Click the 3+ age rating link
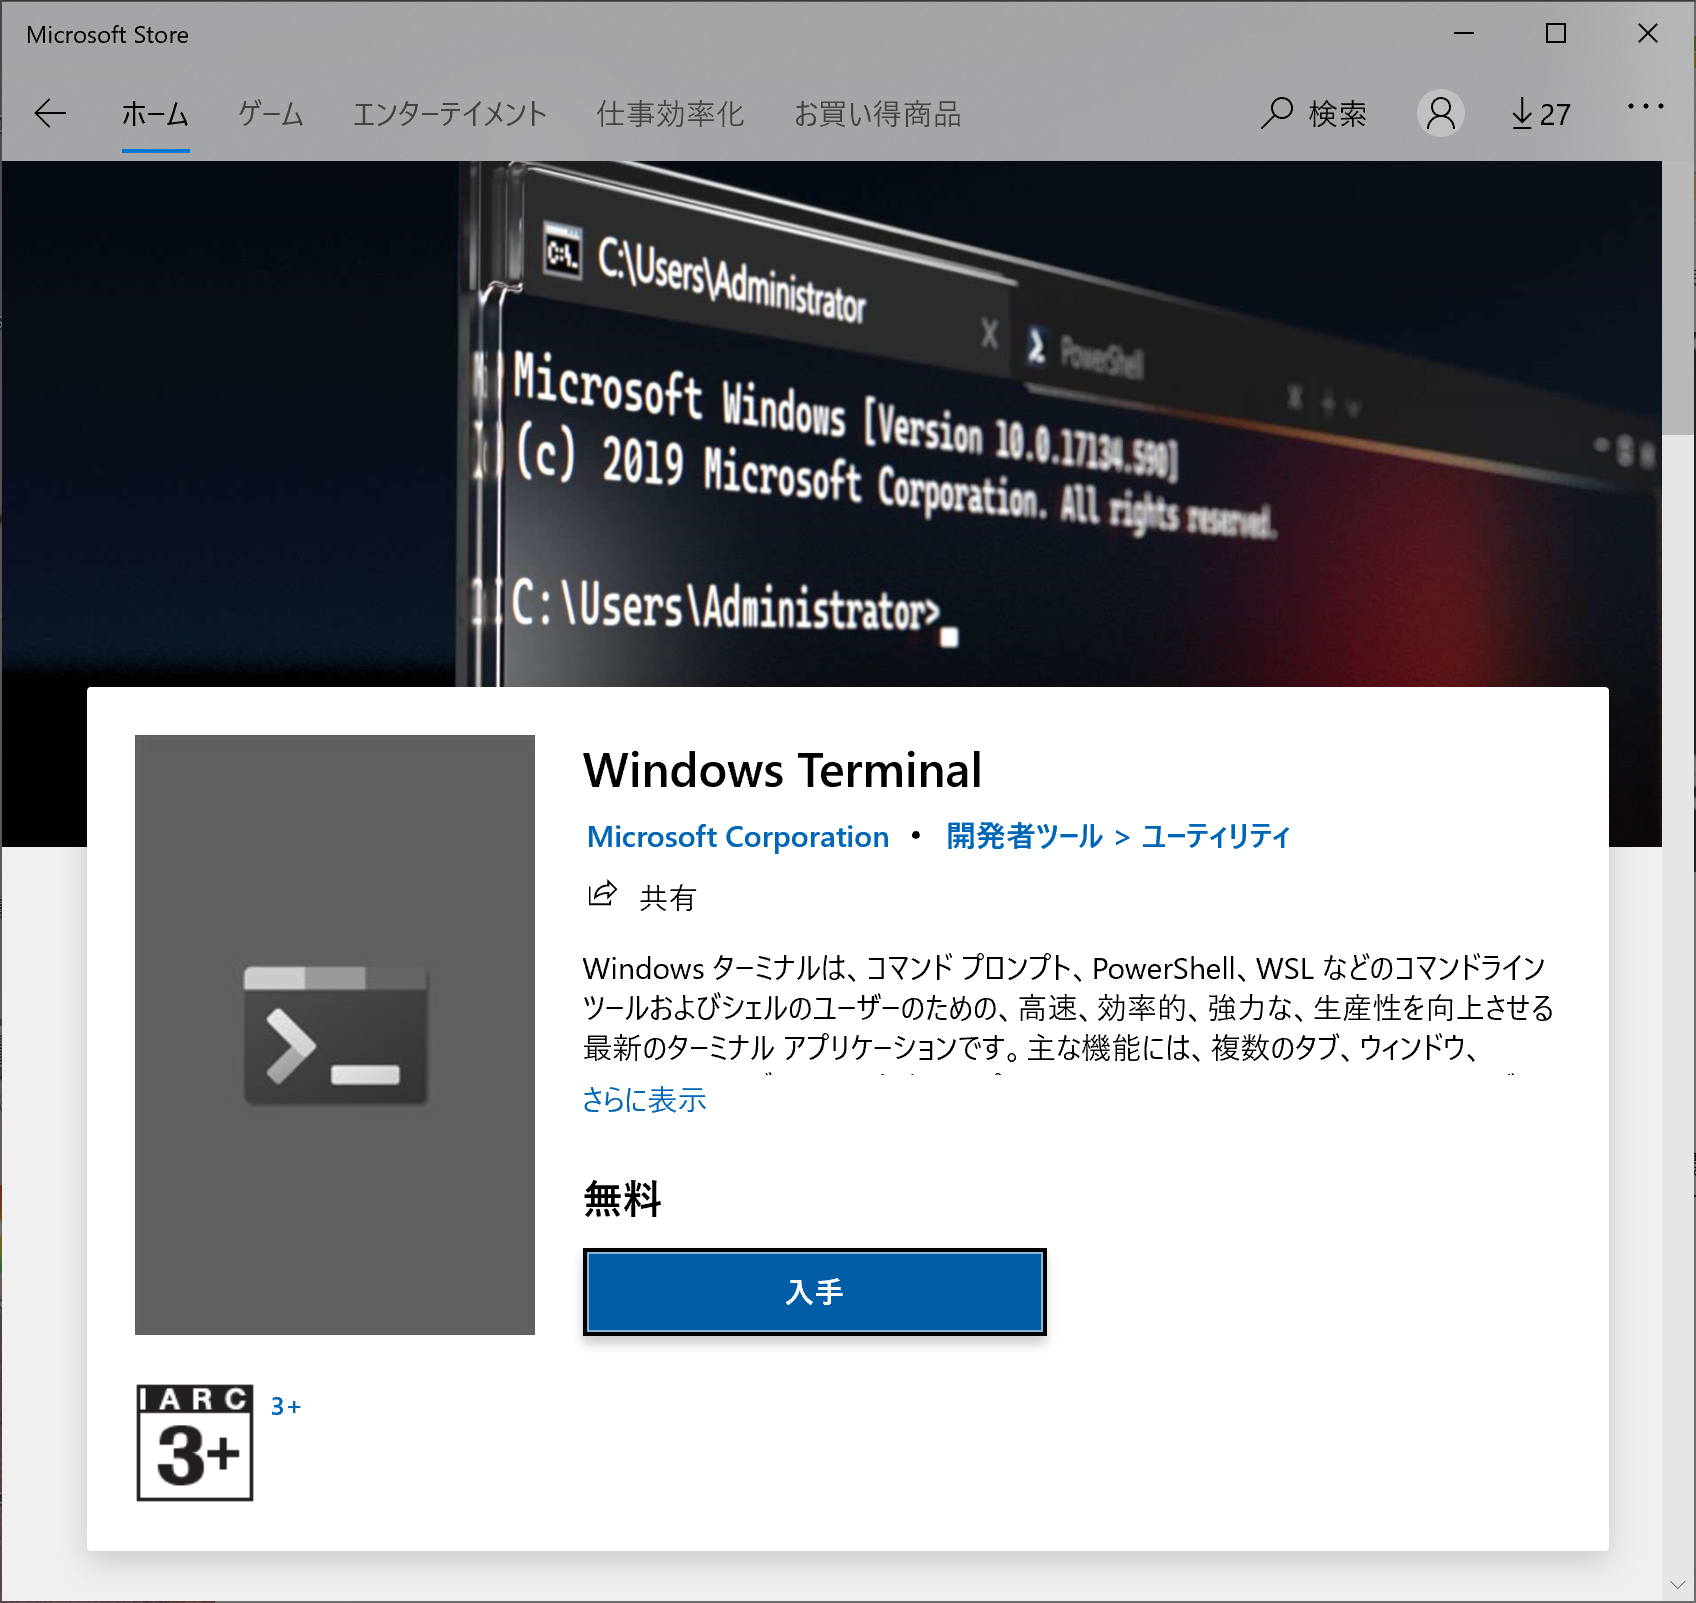 286,1407
